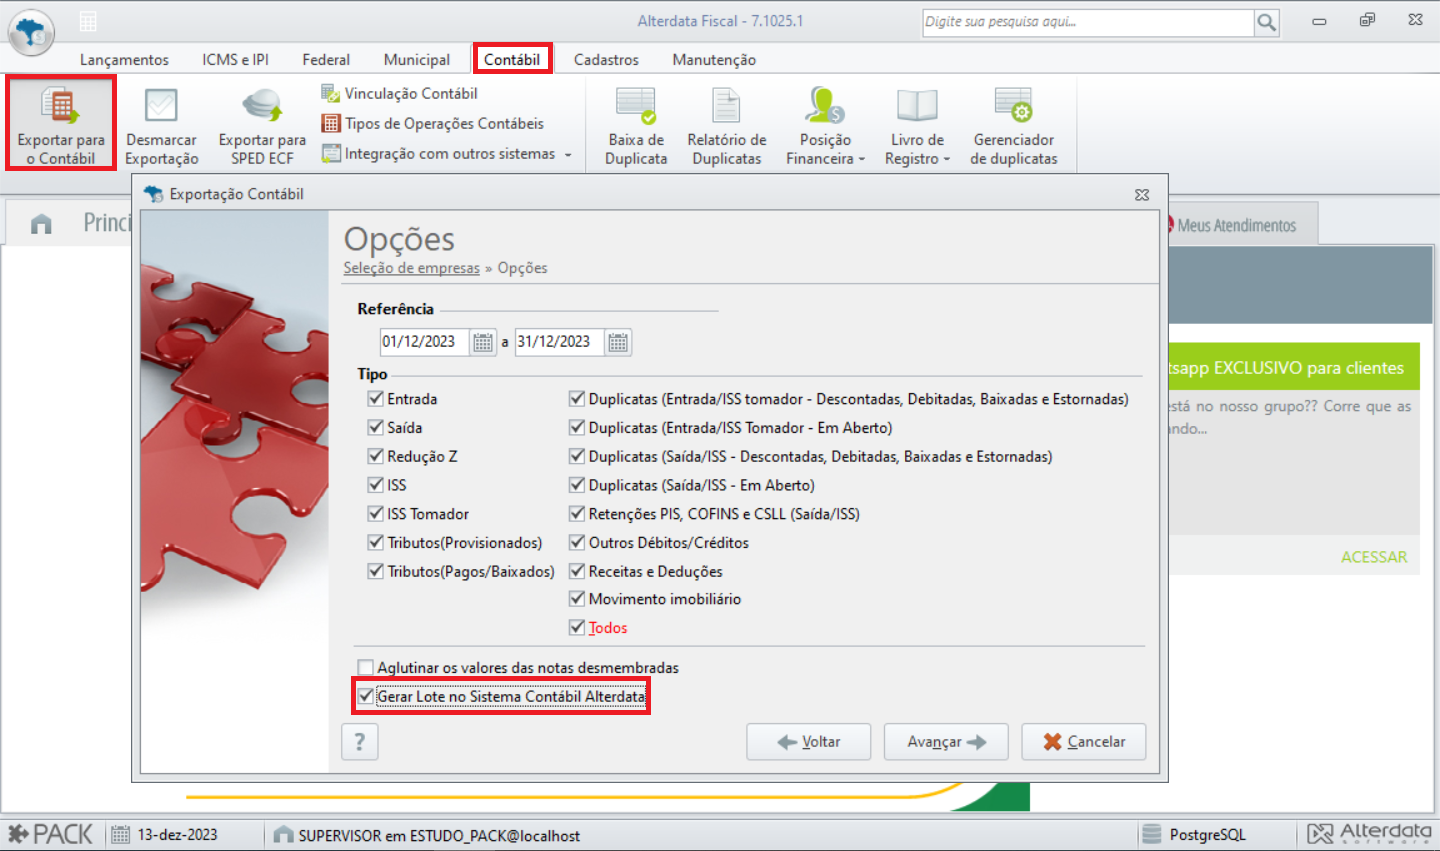Screen dimensions: 1440x851
Task: Select the Contábil ribbon tab
Action: pos(512,60)
